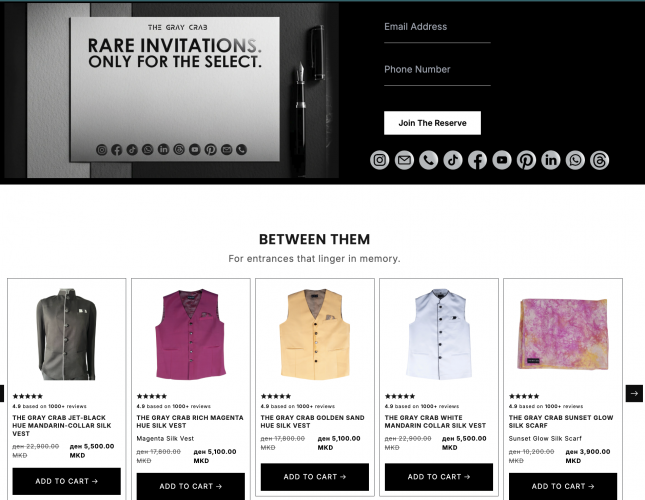Click the 'BETWEEN THEM' section heading
Screen dimensions: 645x500
315,239
